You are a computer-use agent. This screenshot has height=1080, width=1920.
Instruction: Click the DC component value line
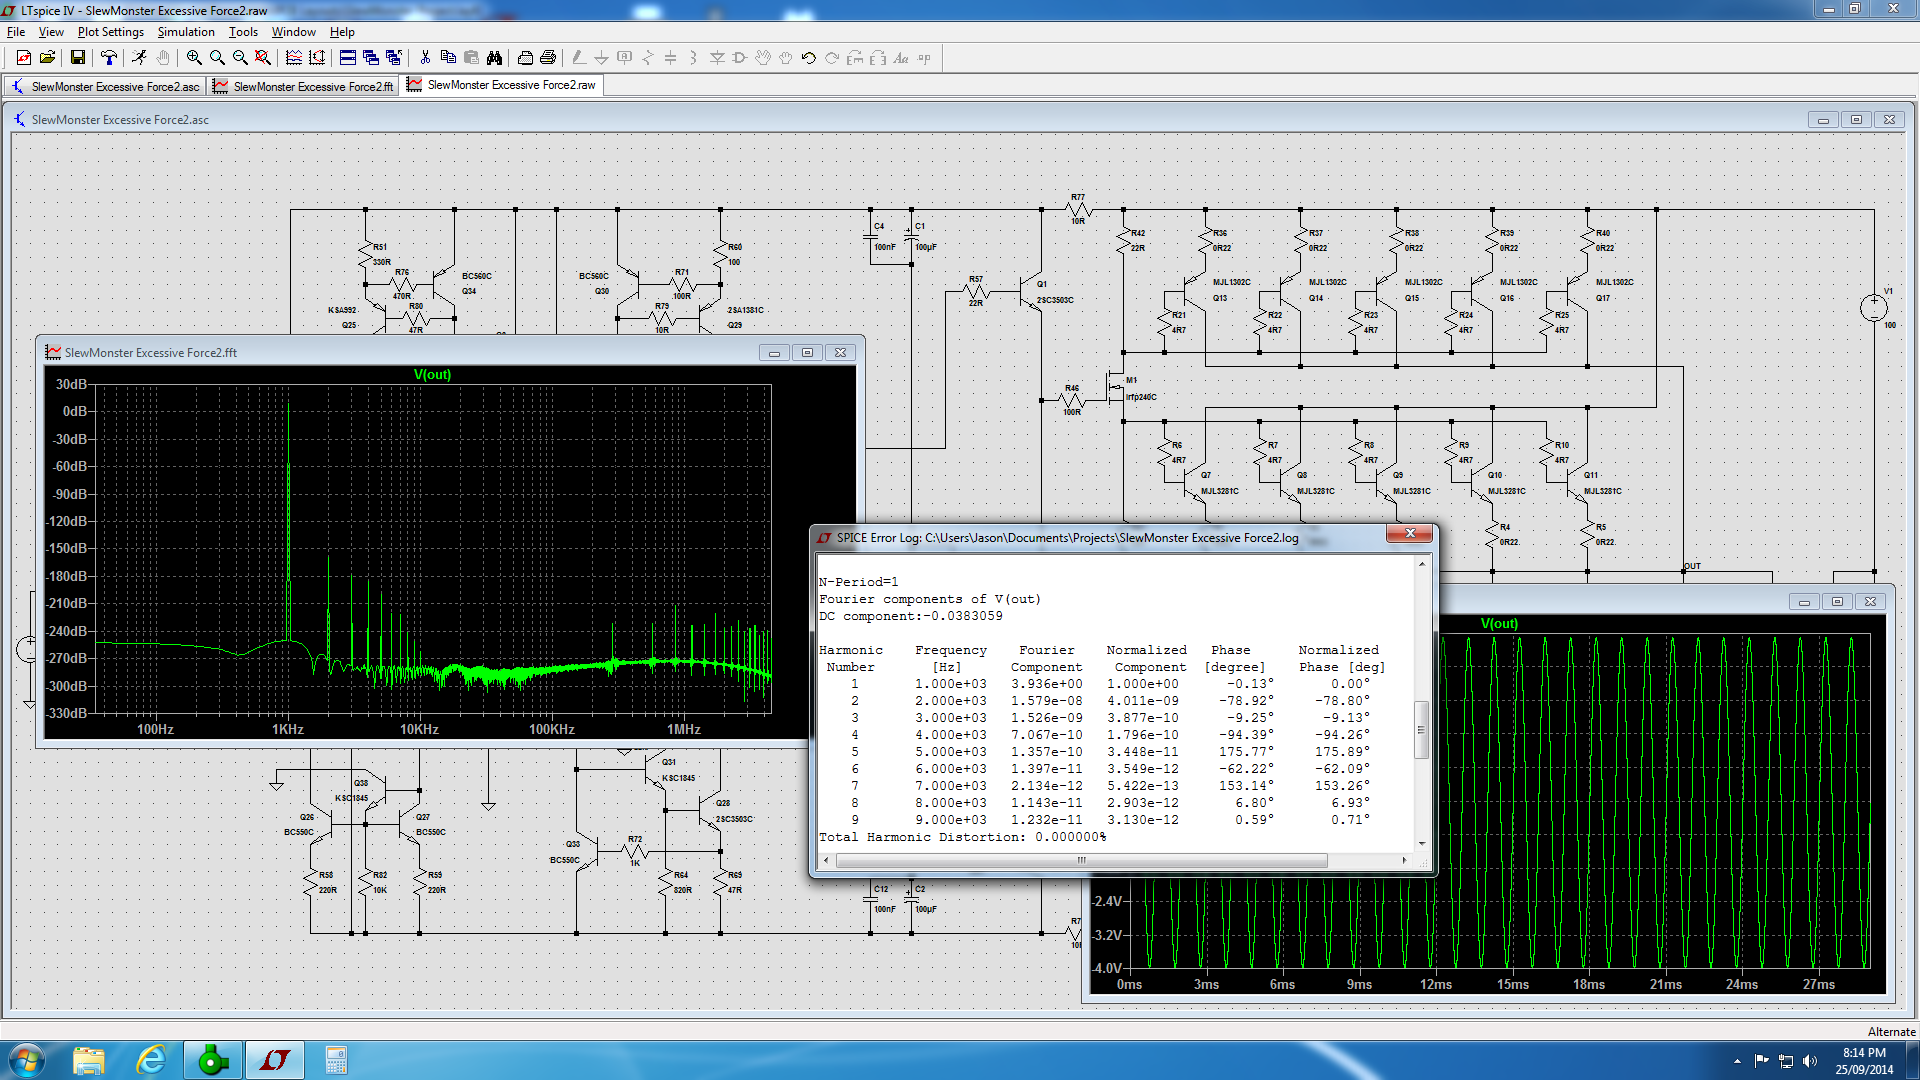910,616
